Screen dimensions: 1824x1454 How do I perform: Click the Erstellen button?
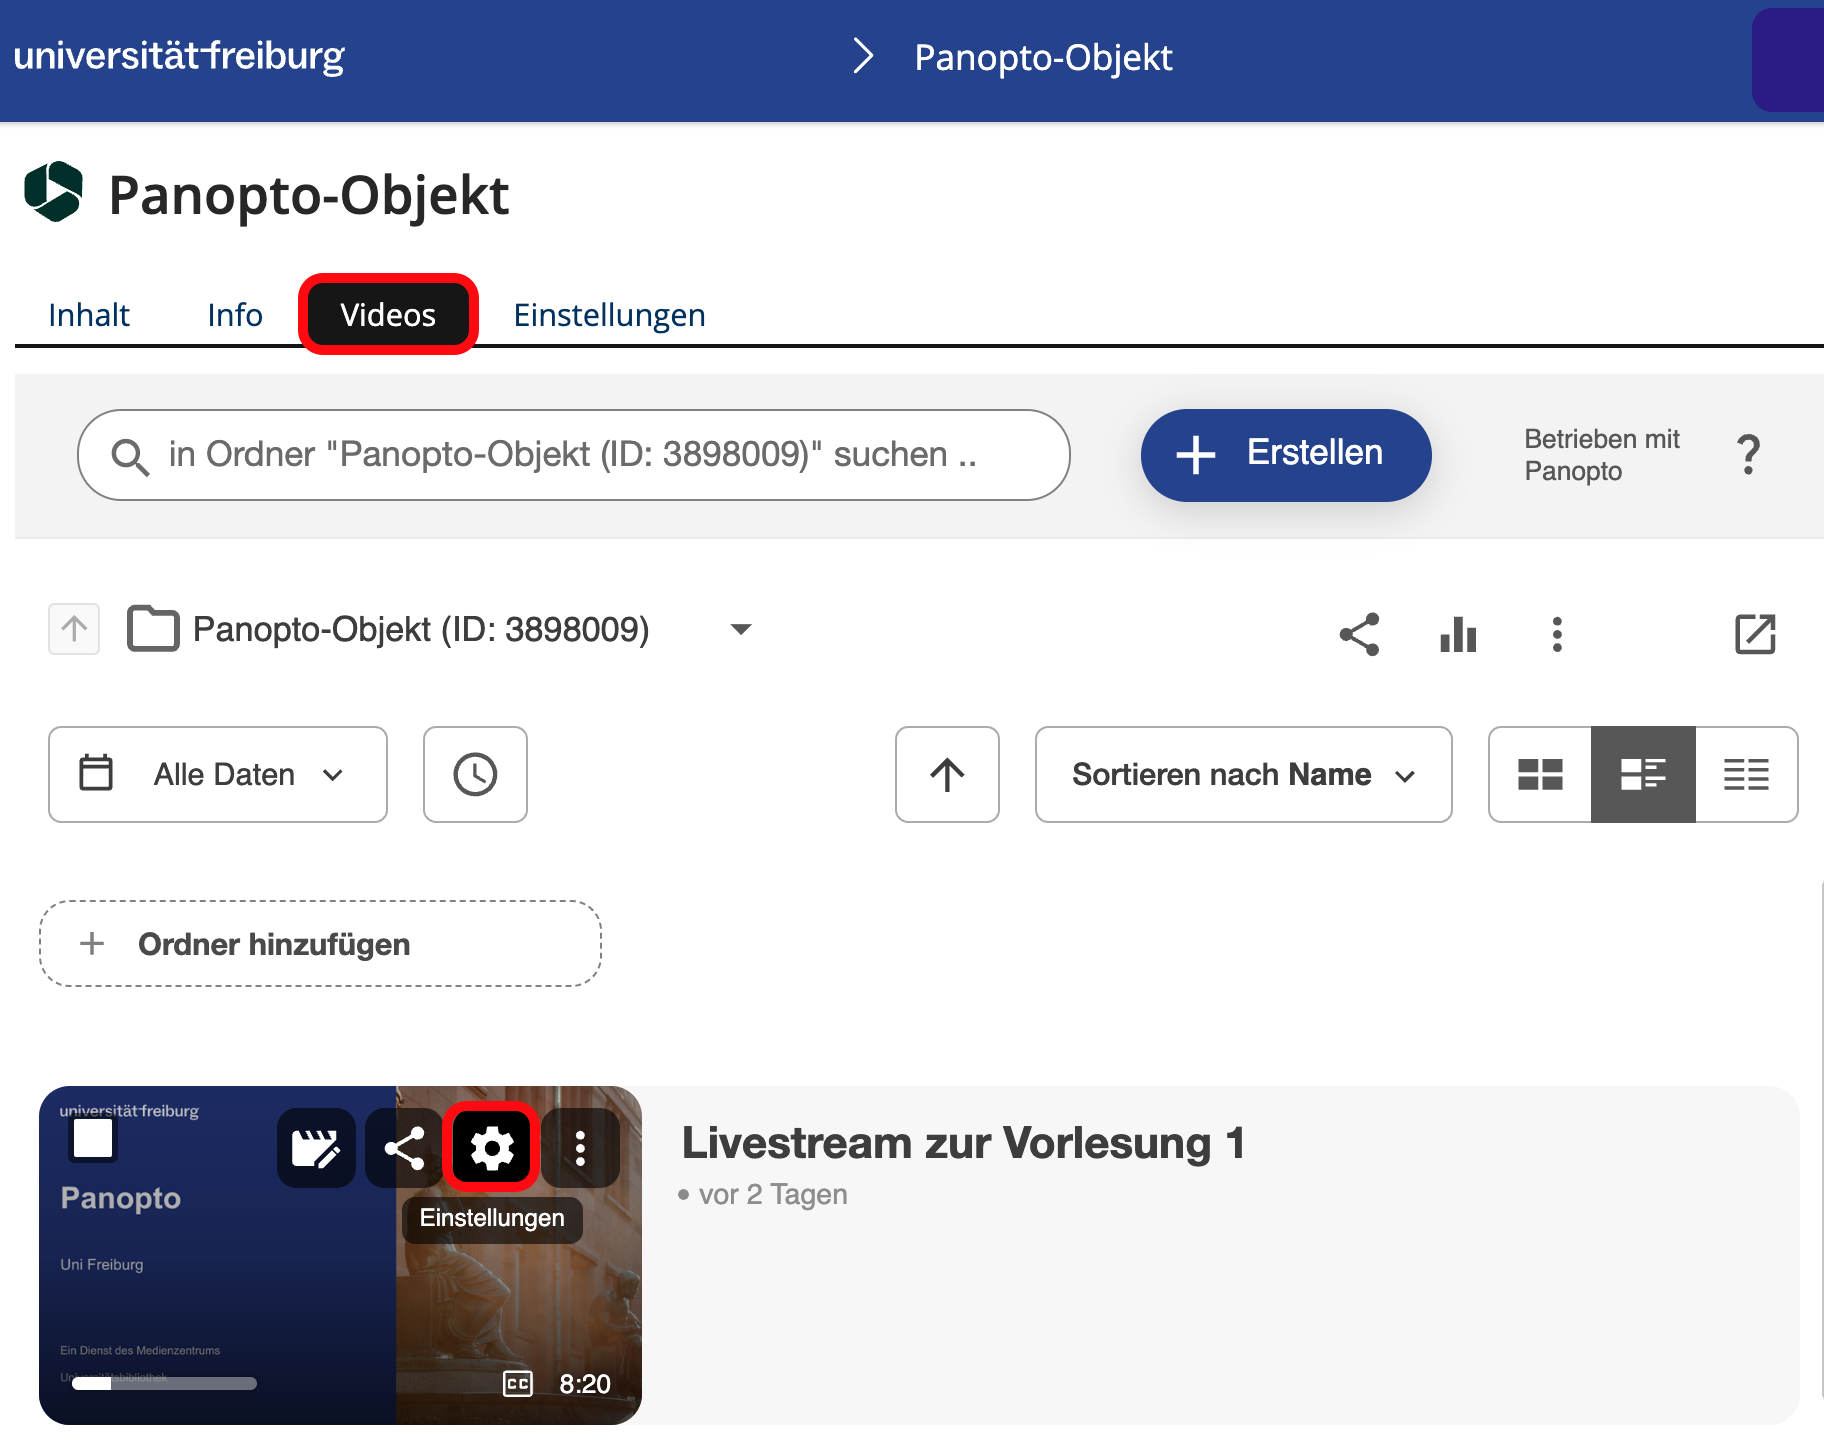[1286, 455]
